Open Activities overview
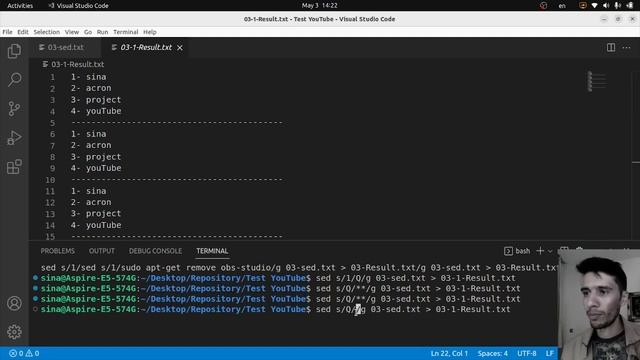The height and width of the screenshot is (360, 640). coord(20,5)
